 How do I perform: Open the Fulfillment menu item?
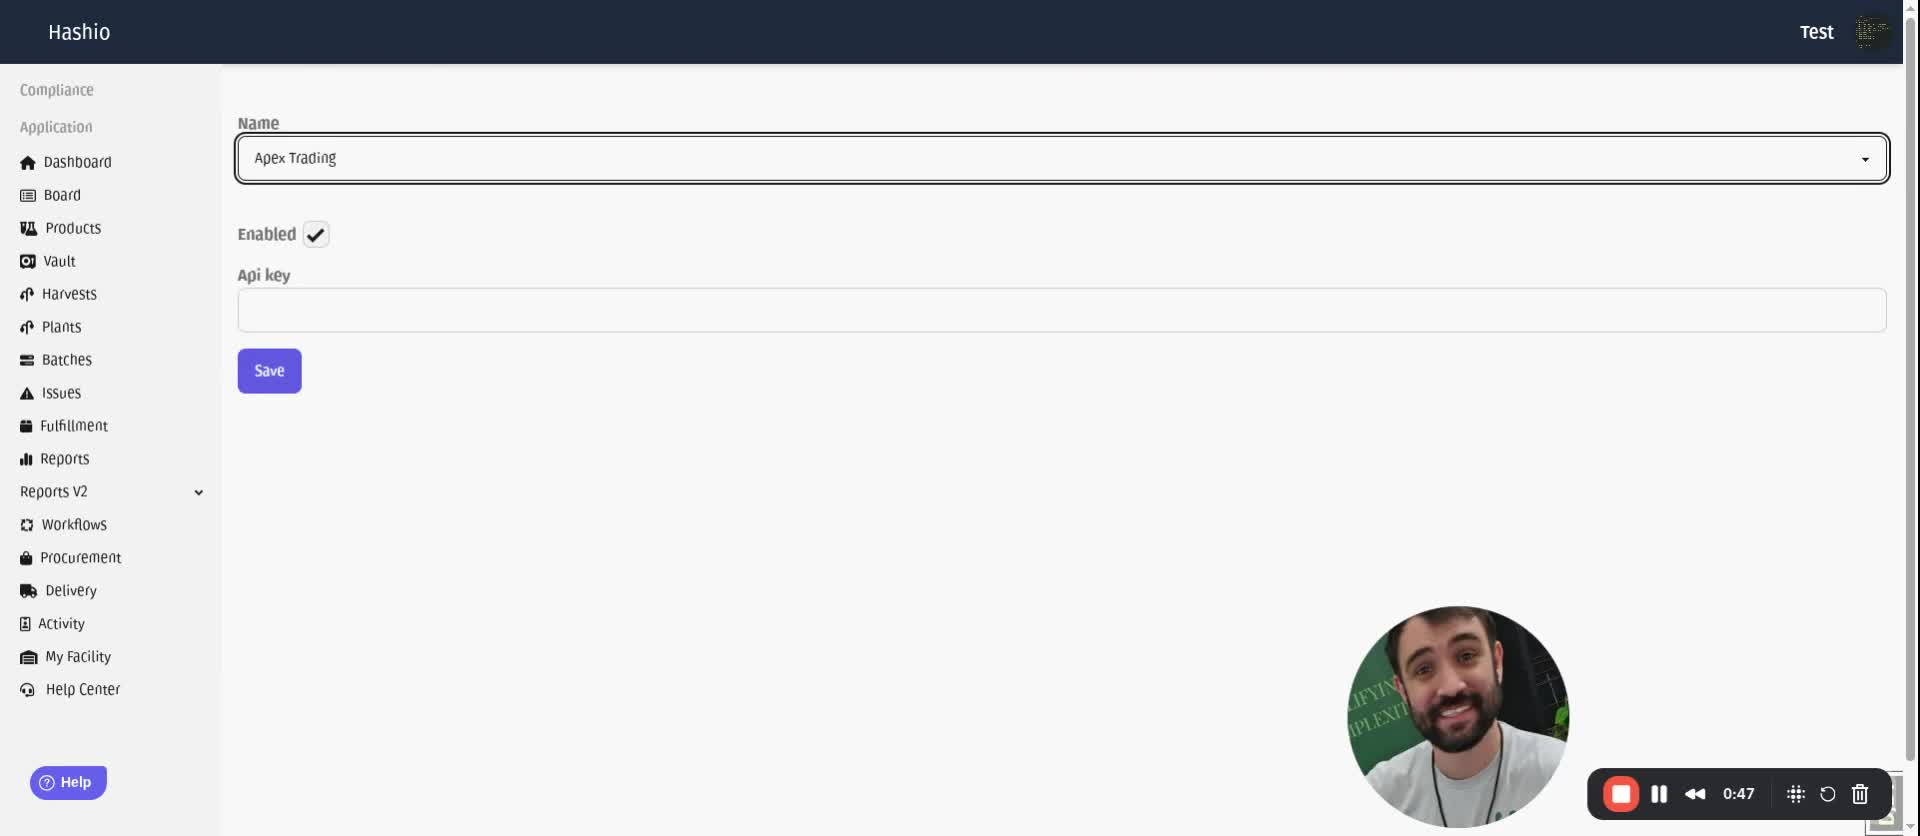tap(64, 426)
